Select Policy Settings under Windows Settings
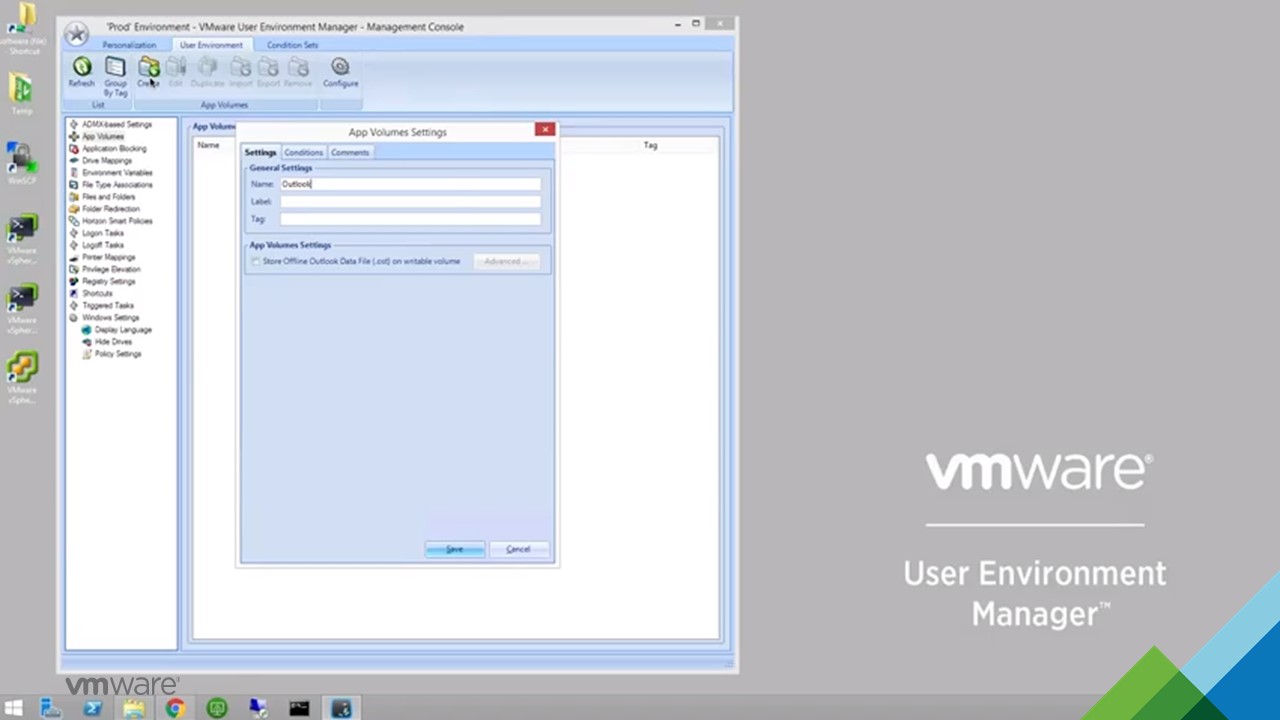 coord(117,354)
